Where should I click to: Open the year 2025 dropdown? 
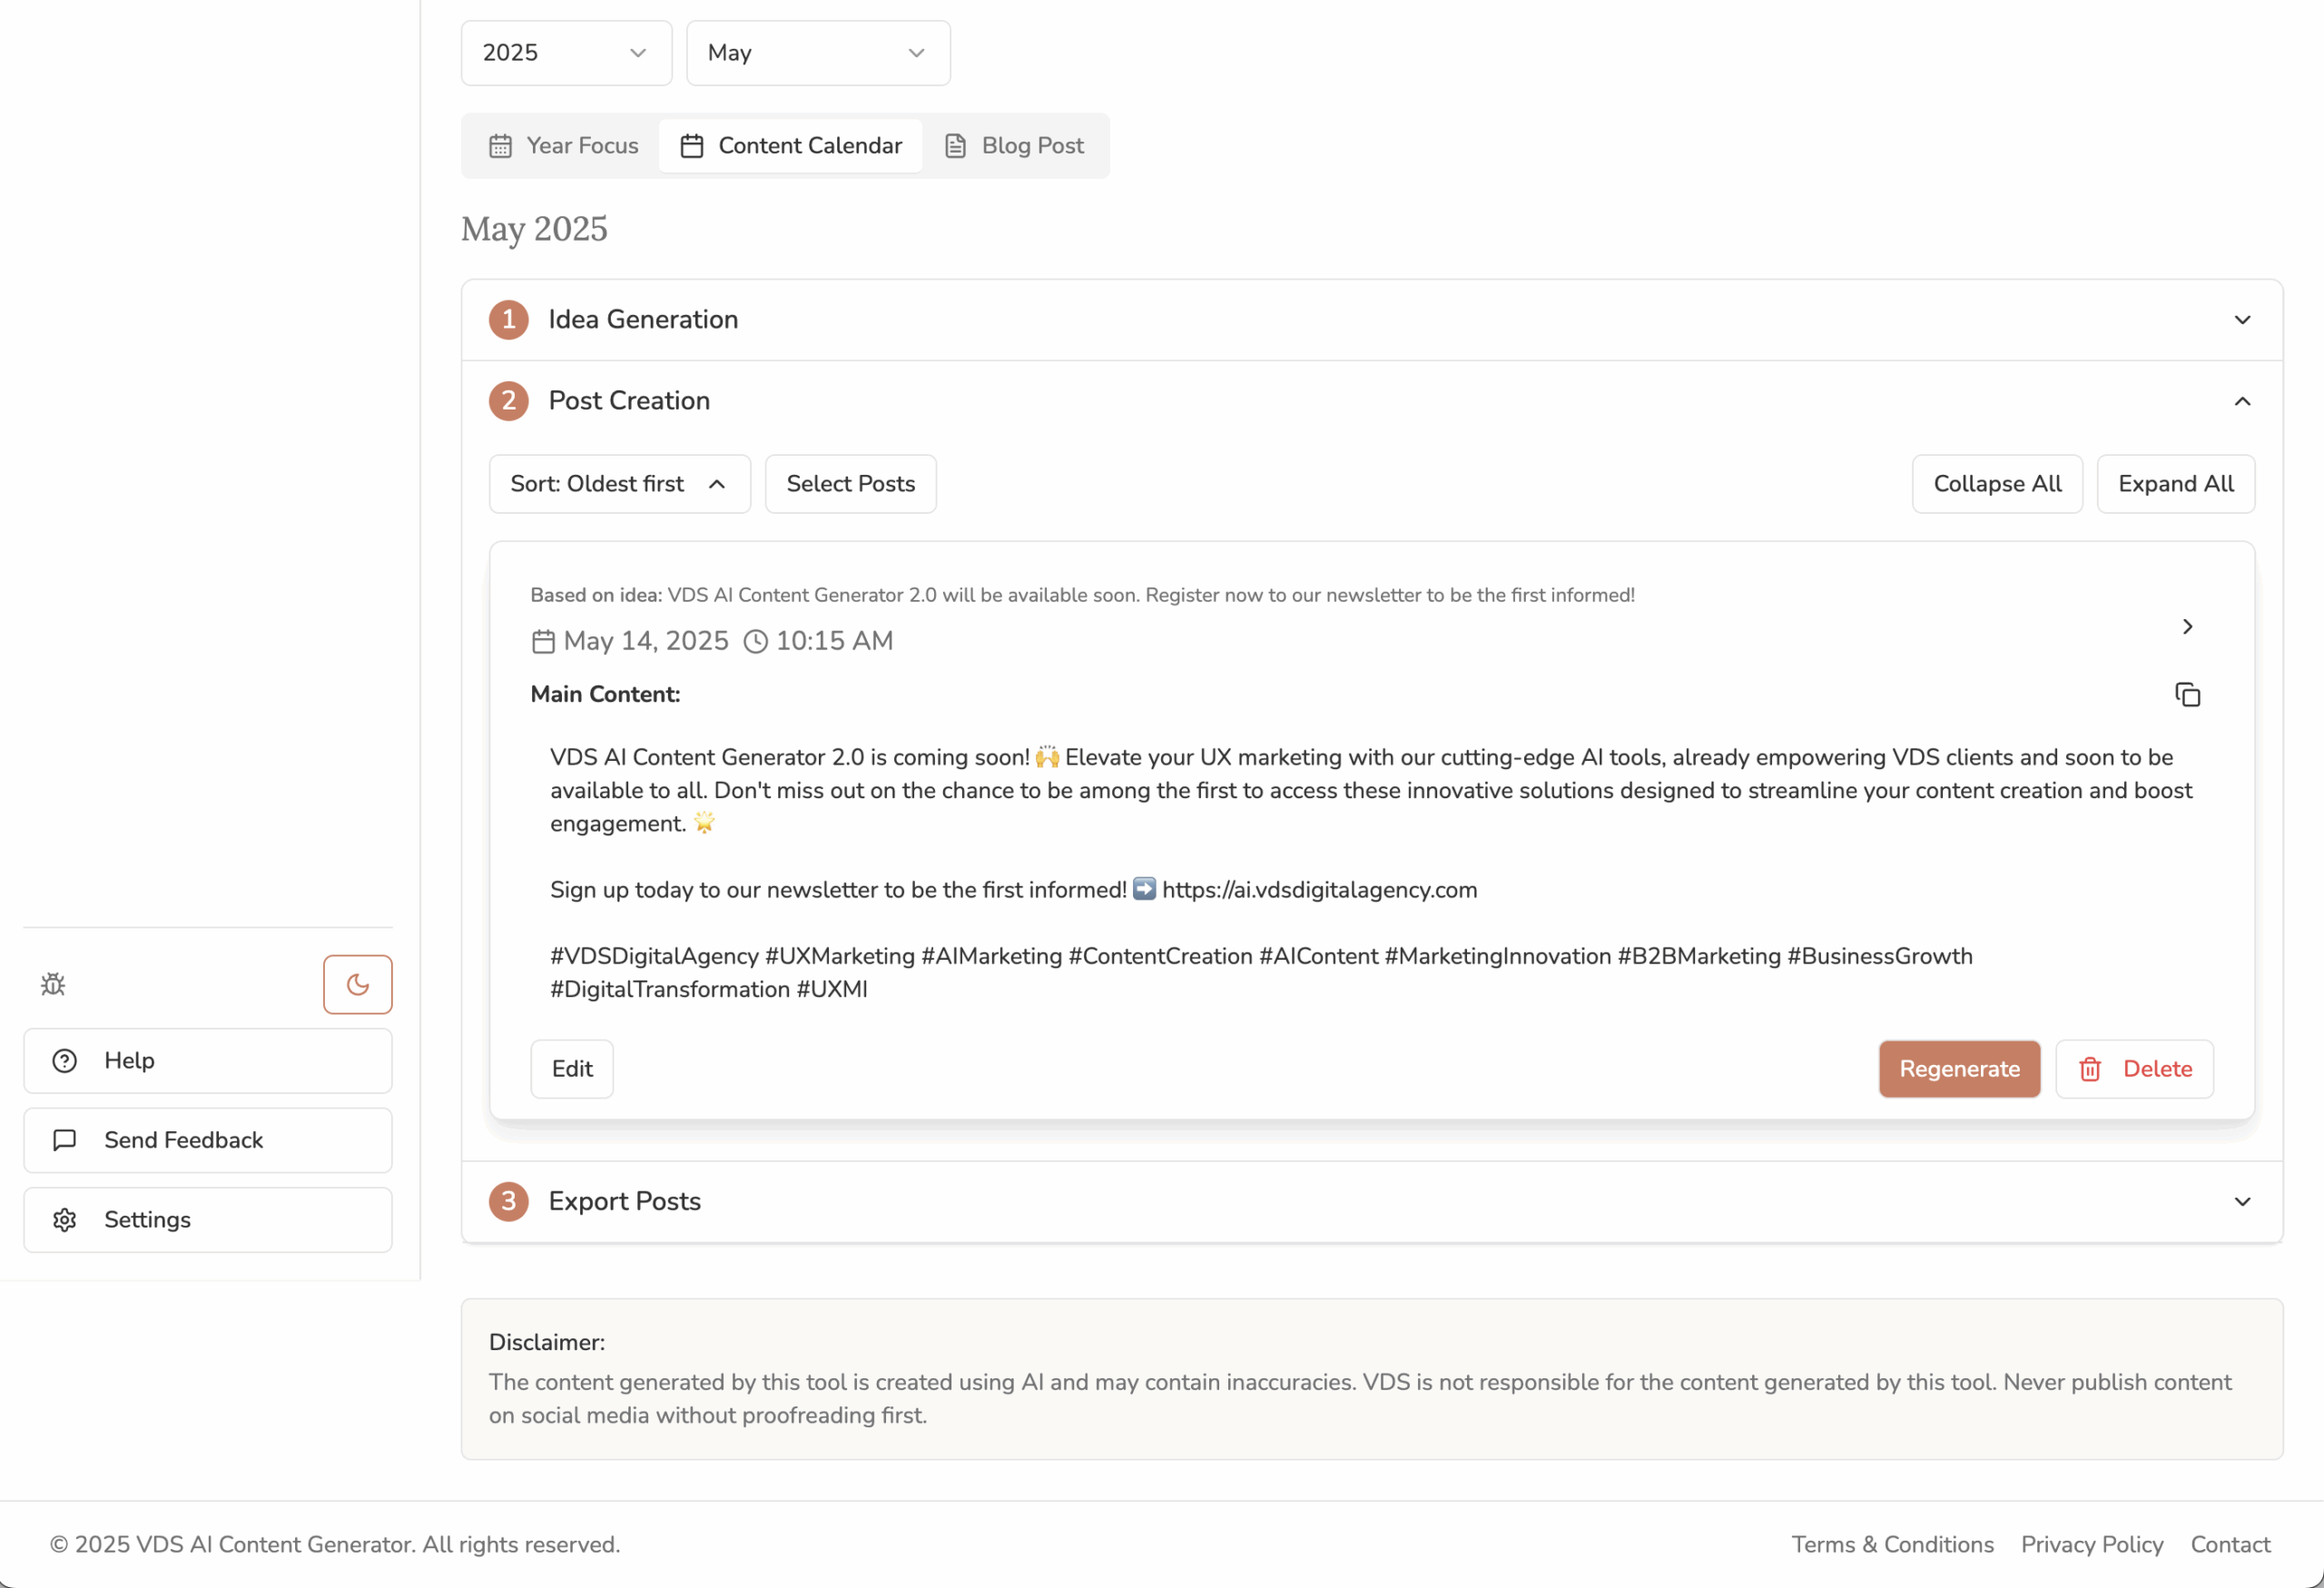[566, 53]
